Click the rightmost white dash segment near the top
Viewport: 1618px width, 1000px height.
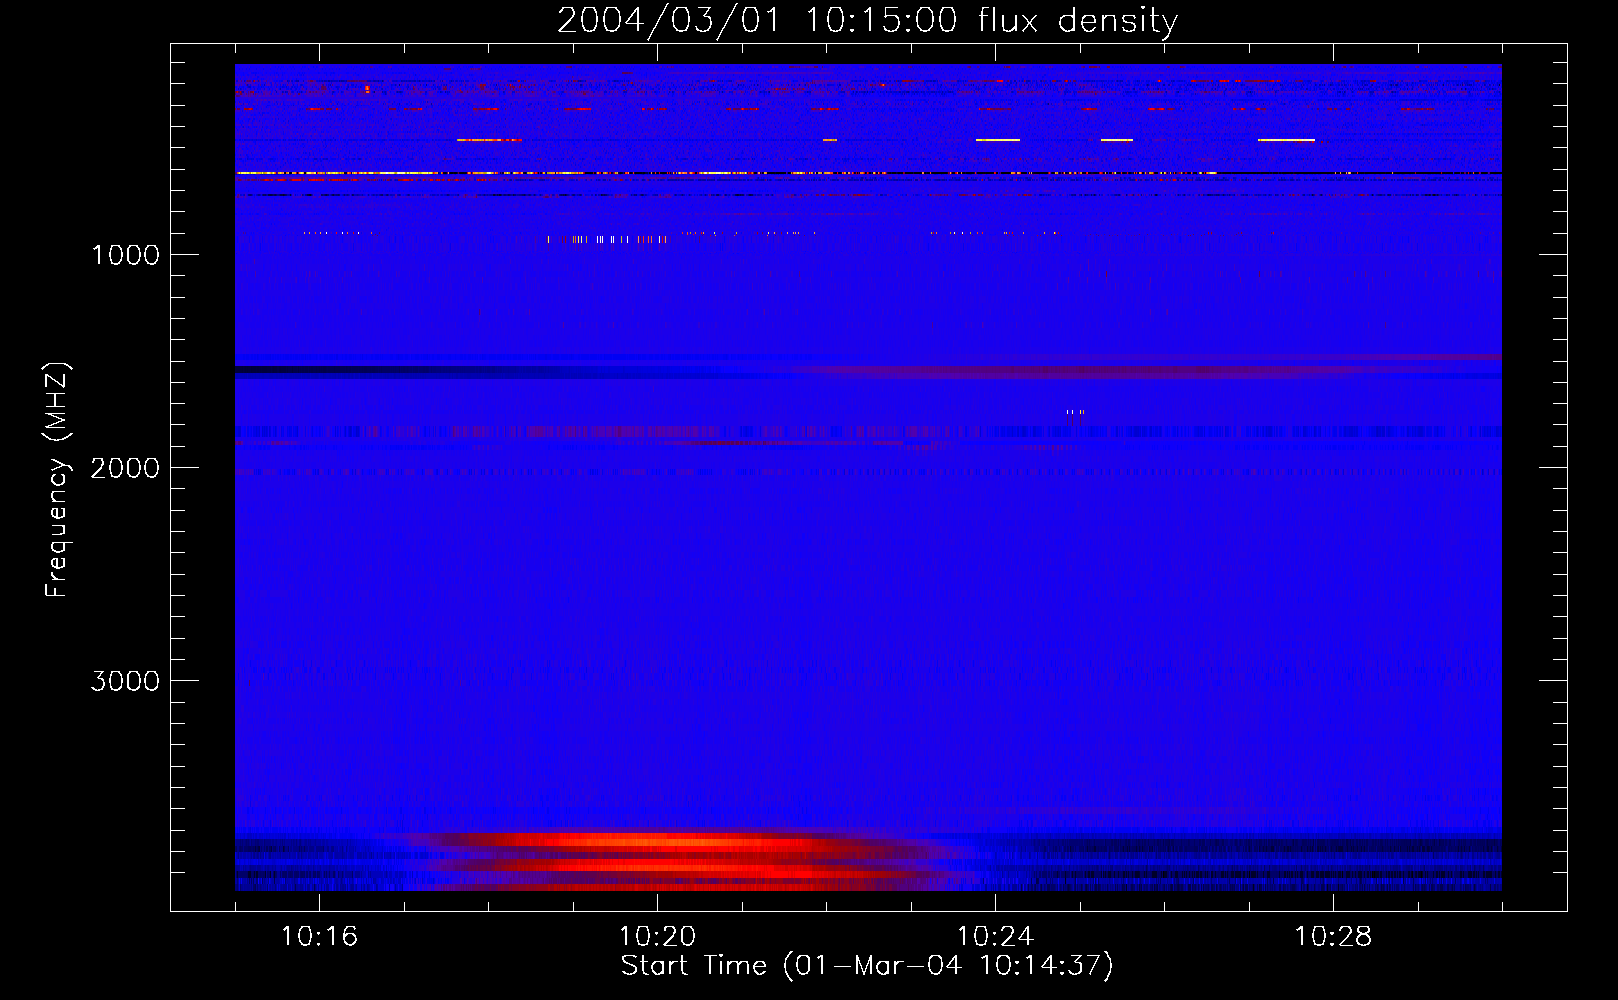click(1286, 140)
